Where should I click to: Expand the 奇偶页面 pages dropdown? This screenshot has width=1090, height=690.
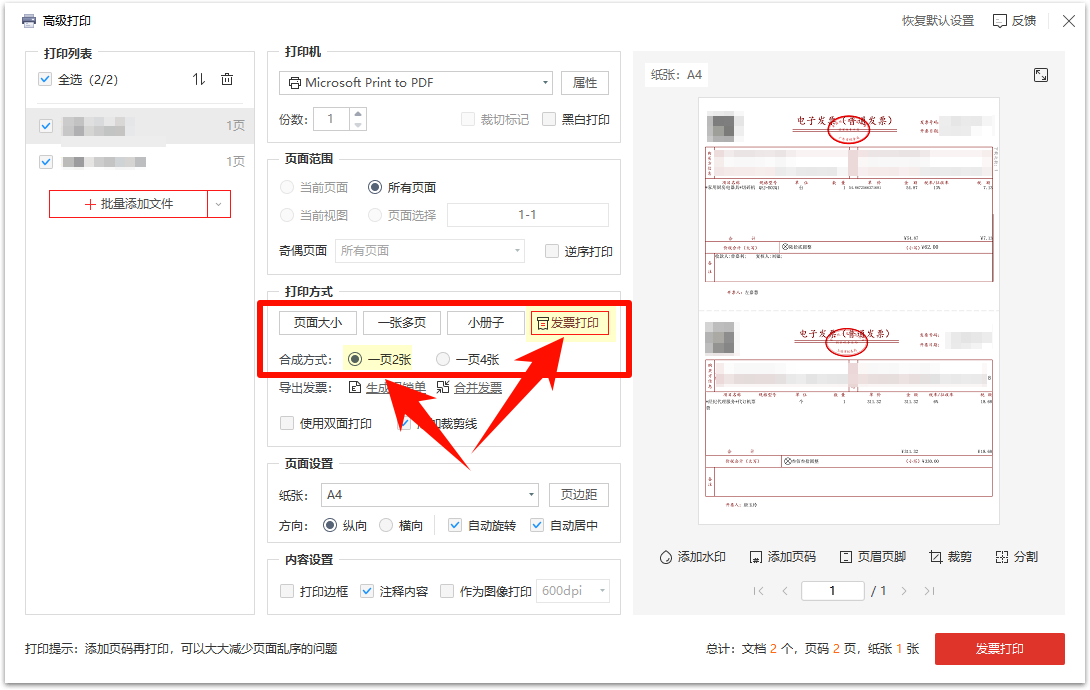click(429, 251)
